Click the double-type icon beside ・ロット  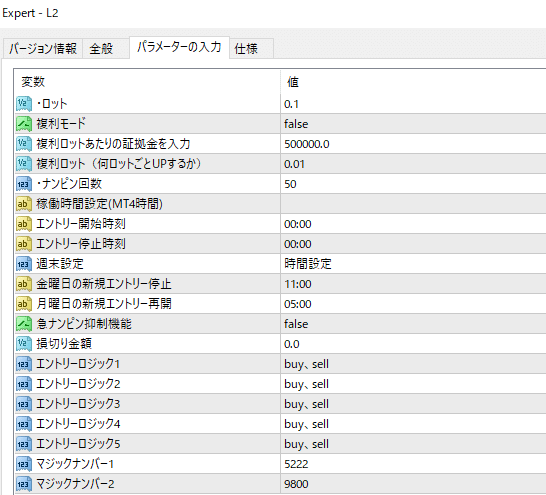tap(24, 104)
